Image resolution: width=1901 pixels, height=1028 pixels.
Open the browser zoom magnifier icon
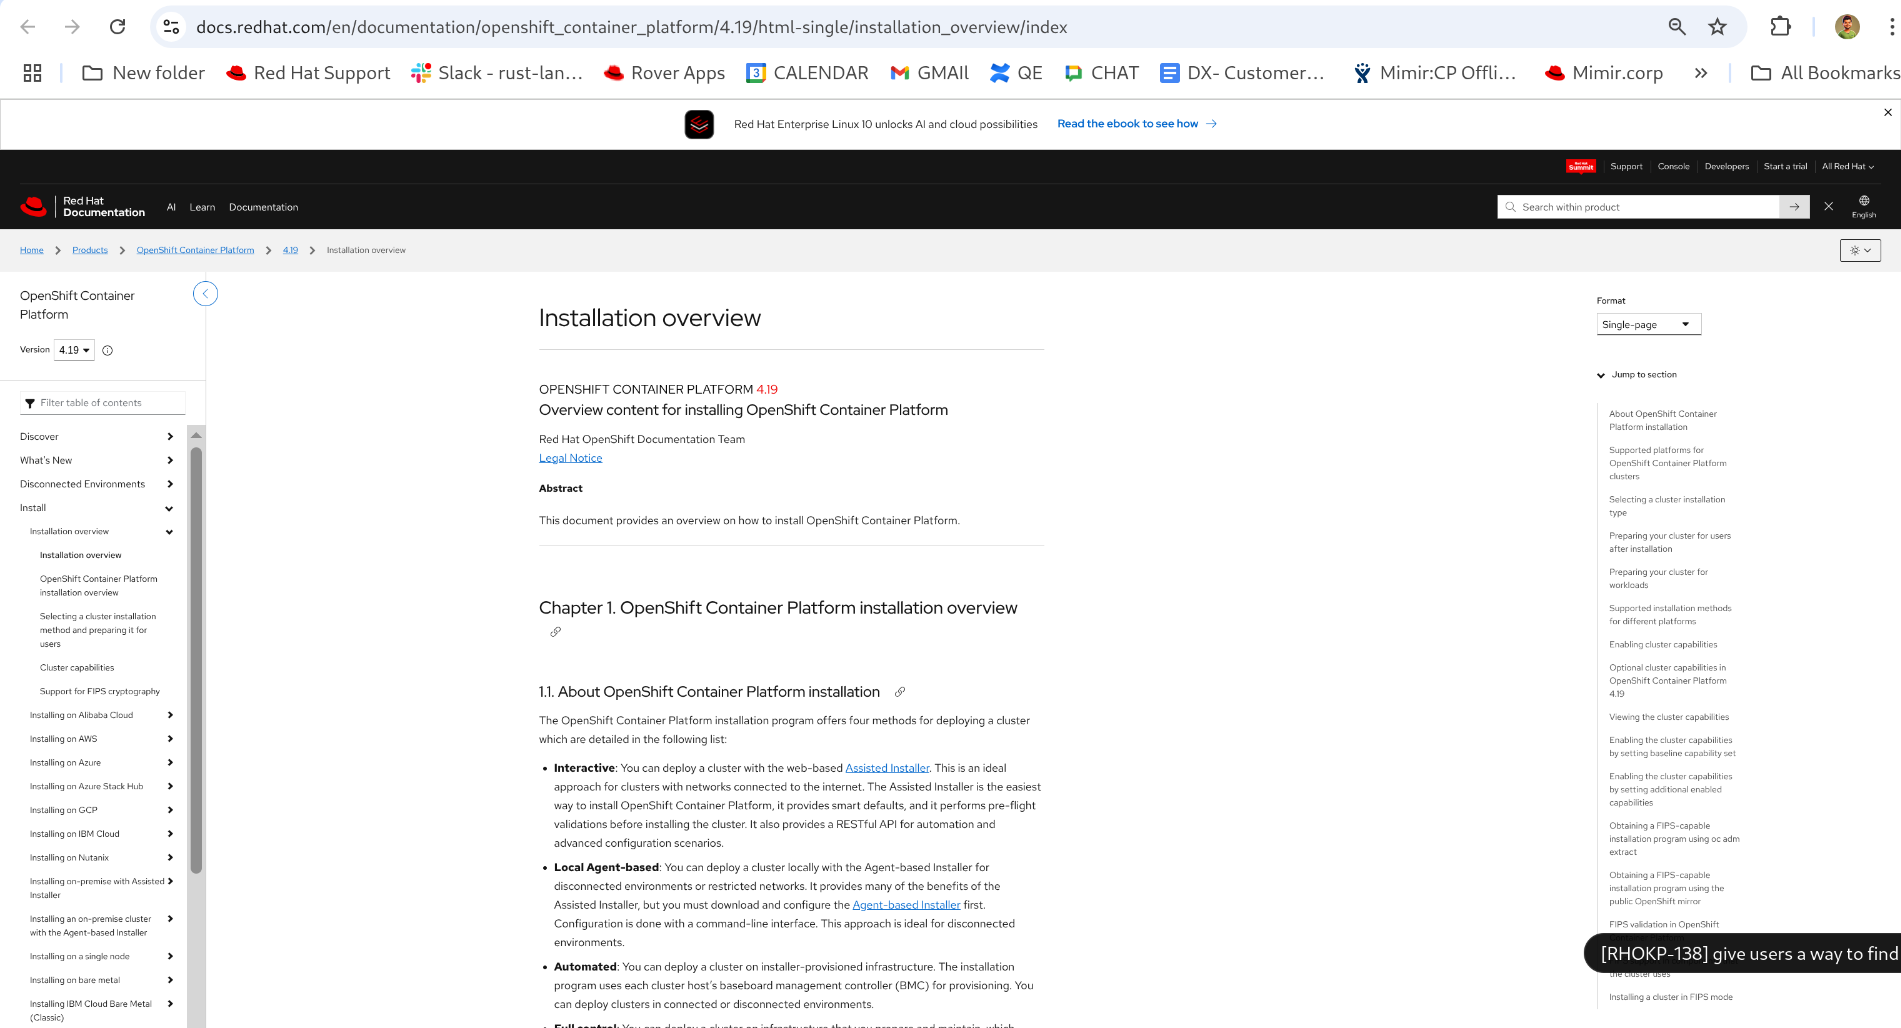1677,27
